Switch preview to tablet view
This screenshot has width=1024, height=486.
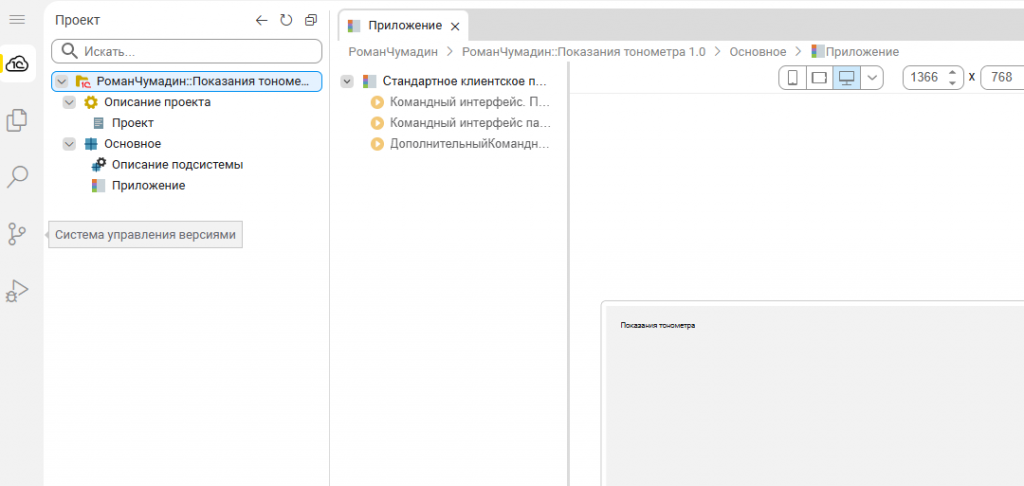coord(819,78)
